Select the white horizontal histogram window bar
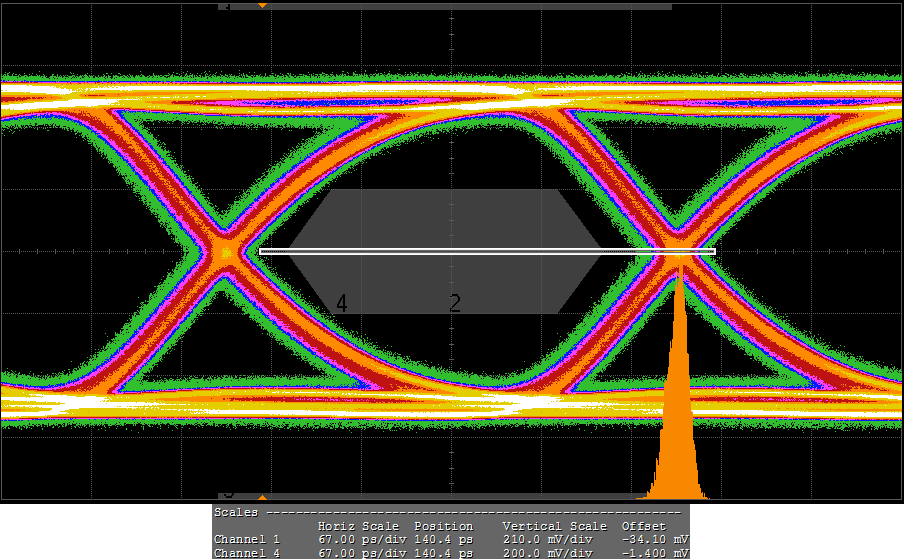 tap(487, 251)
